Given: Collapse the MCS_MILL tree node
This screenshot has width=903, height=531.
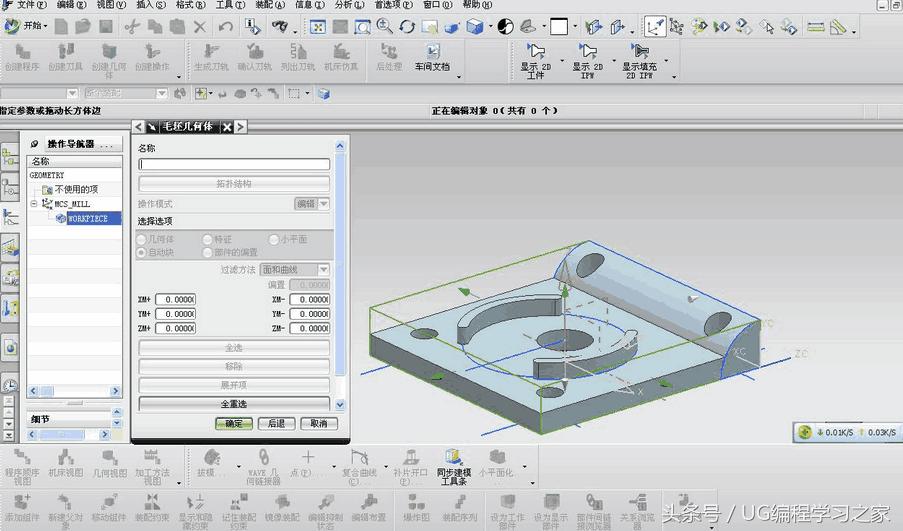Looking at the screenshot, I should tap(34, 204).
